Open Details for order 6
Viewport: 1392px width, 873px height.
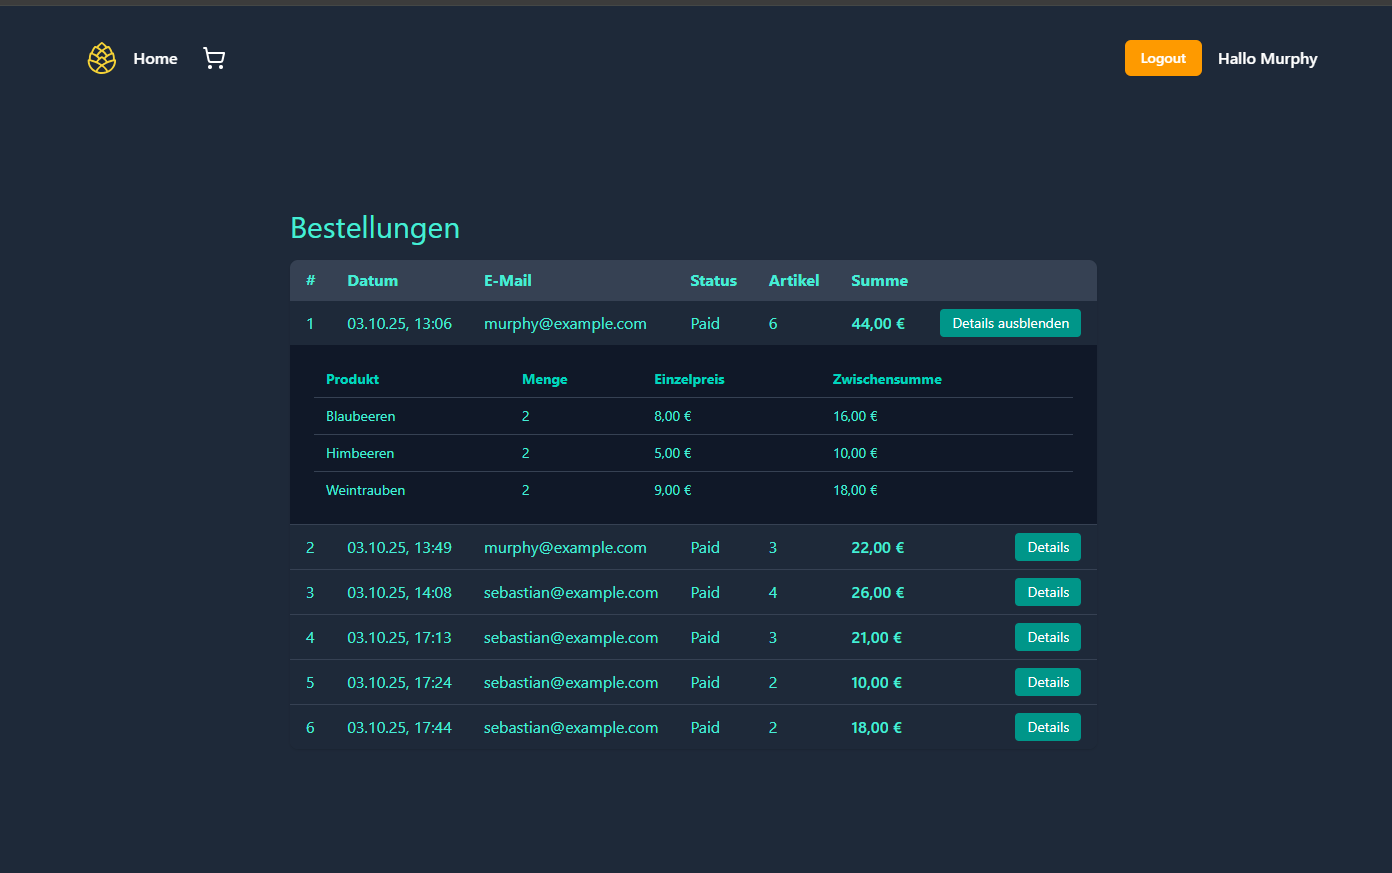pos(1047,727)
